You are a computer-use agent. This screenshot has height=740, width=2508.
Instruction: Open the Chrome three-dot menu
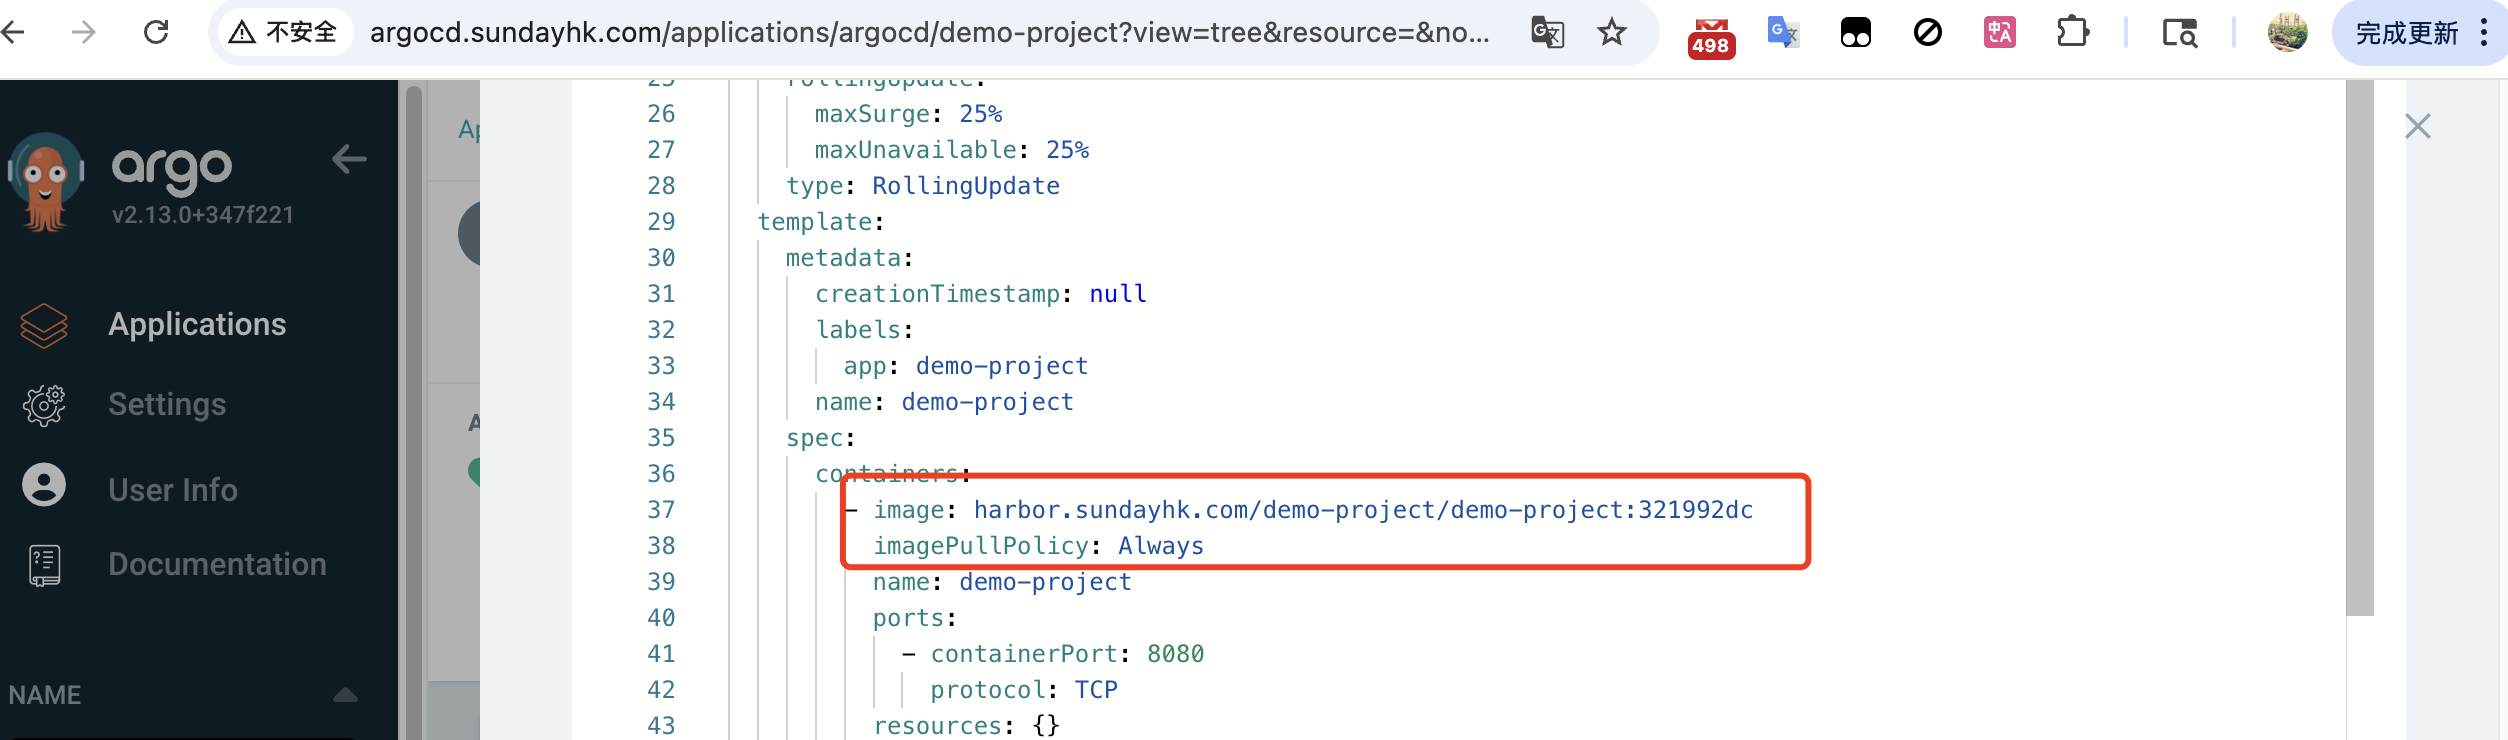click(2484, 33)
